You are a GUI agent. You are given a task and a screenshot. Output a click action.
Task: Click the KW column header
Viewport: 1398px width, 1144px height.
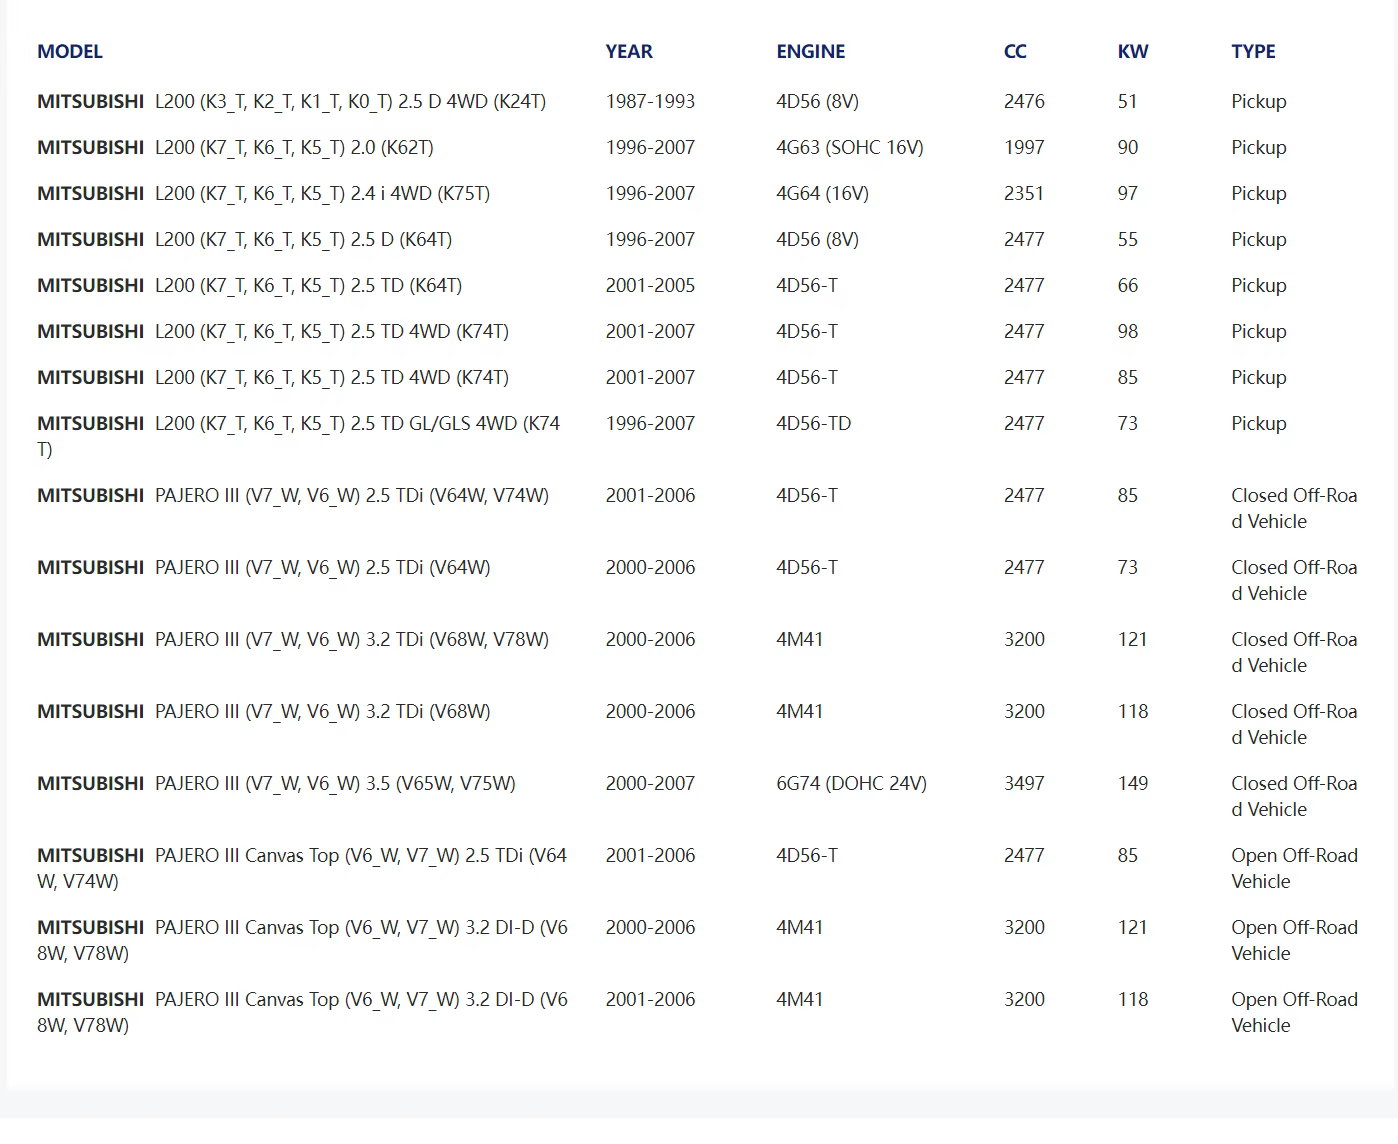1133,51
